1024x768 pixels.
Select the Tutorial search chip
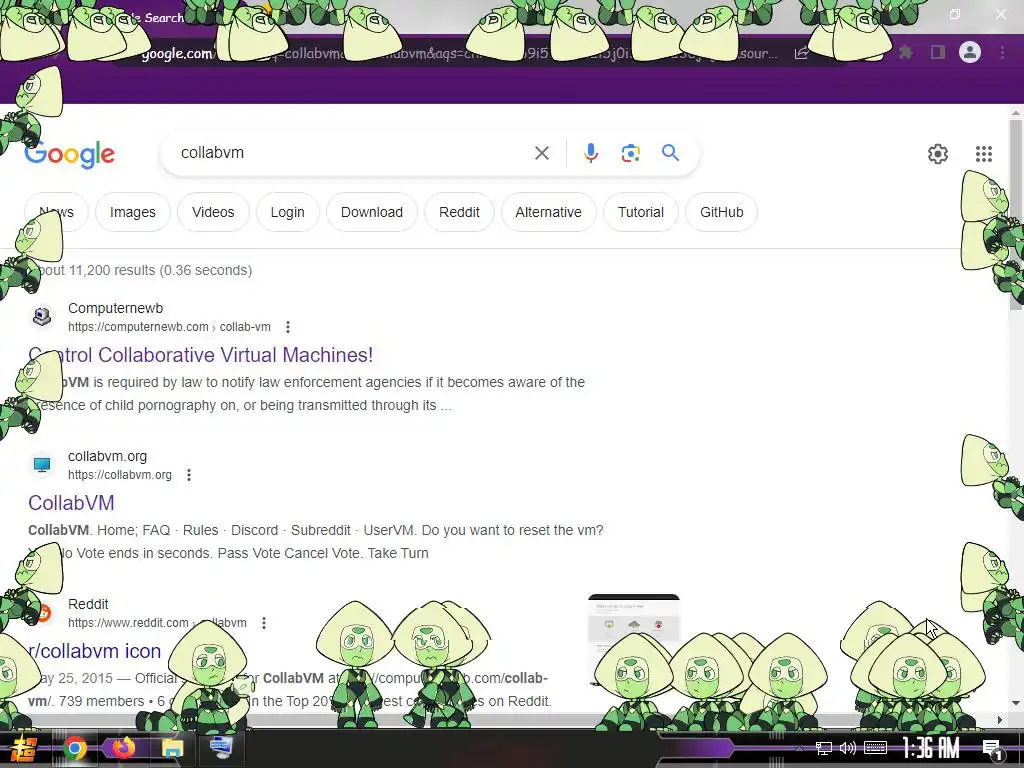click(641, 212)
